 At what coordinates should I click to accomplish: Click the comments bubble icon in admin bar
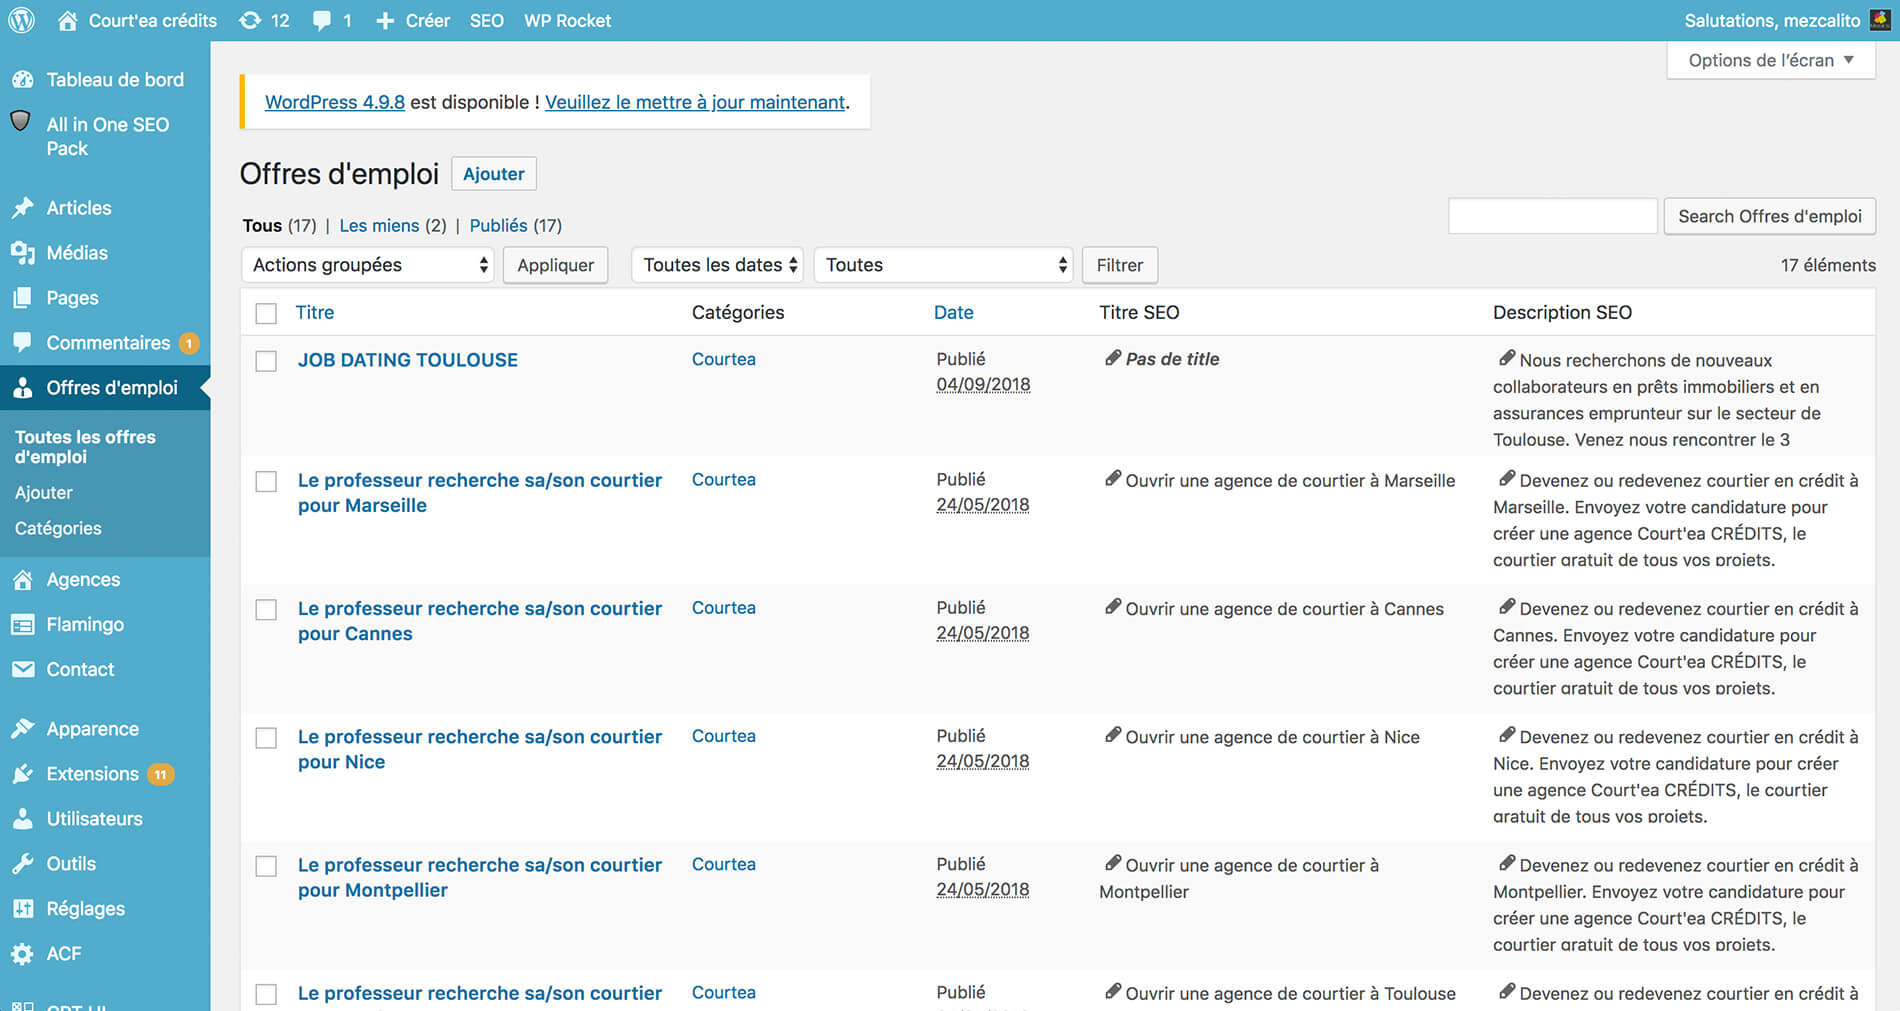321,20
